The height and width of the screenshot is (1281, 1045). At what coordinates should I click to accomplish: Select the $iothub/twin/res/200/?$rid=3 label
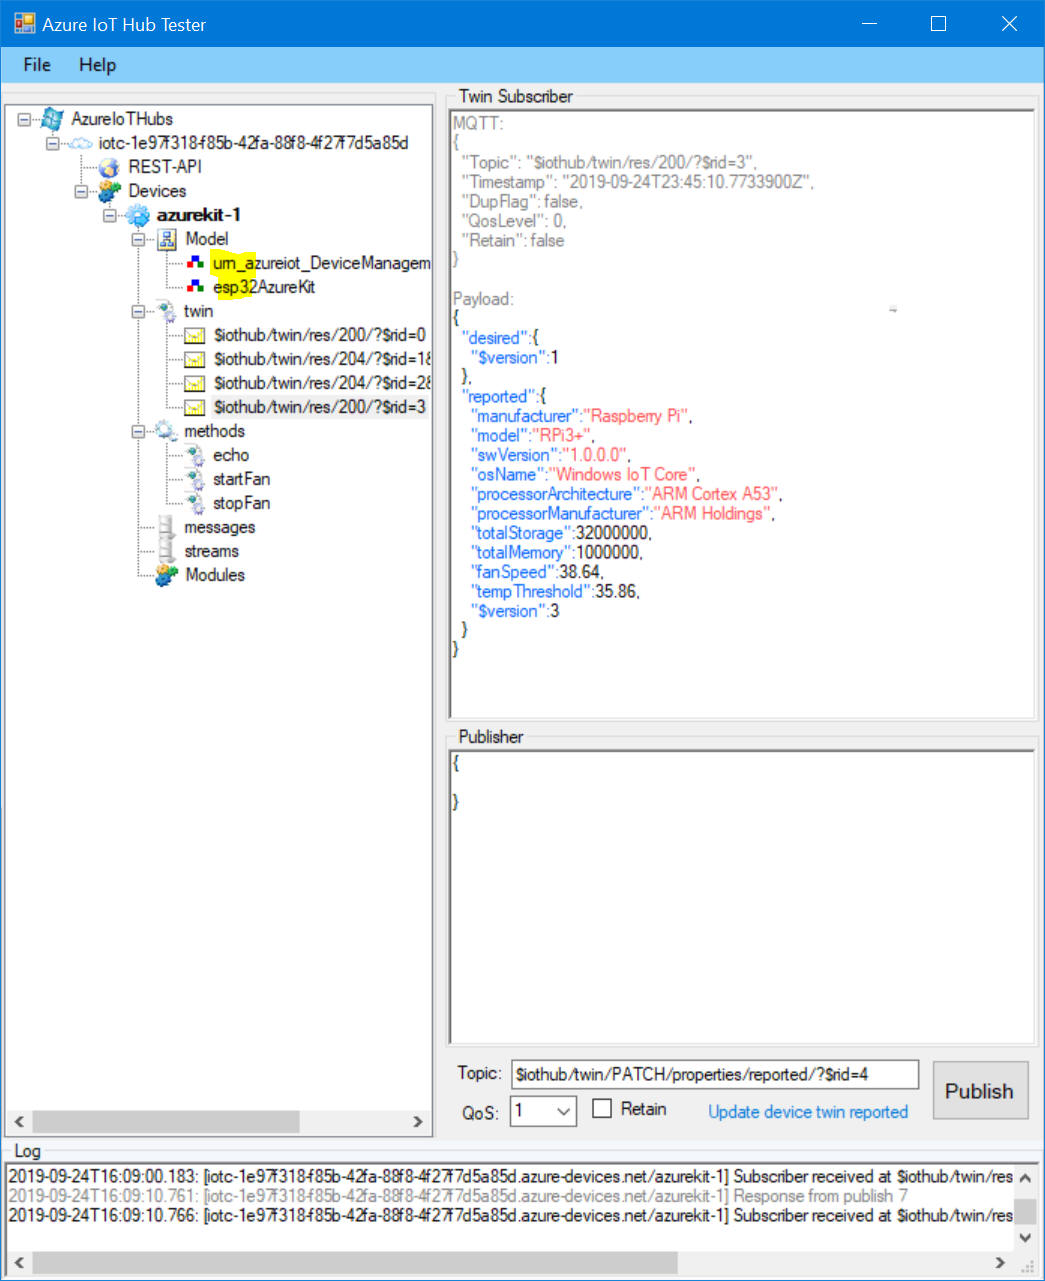click(320, 407)
